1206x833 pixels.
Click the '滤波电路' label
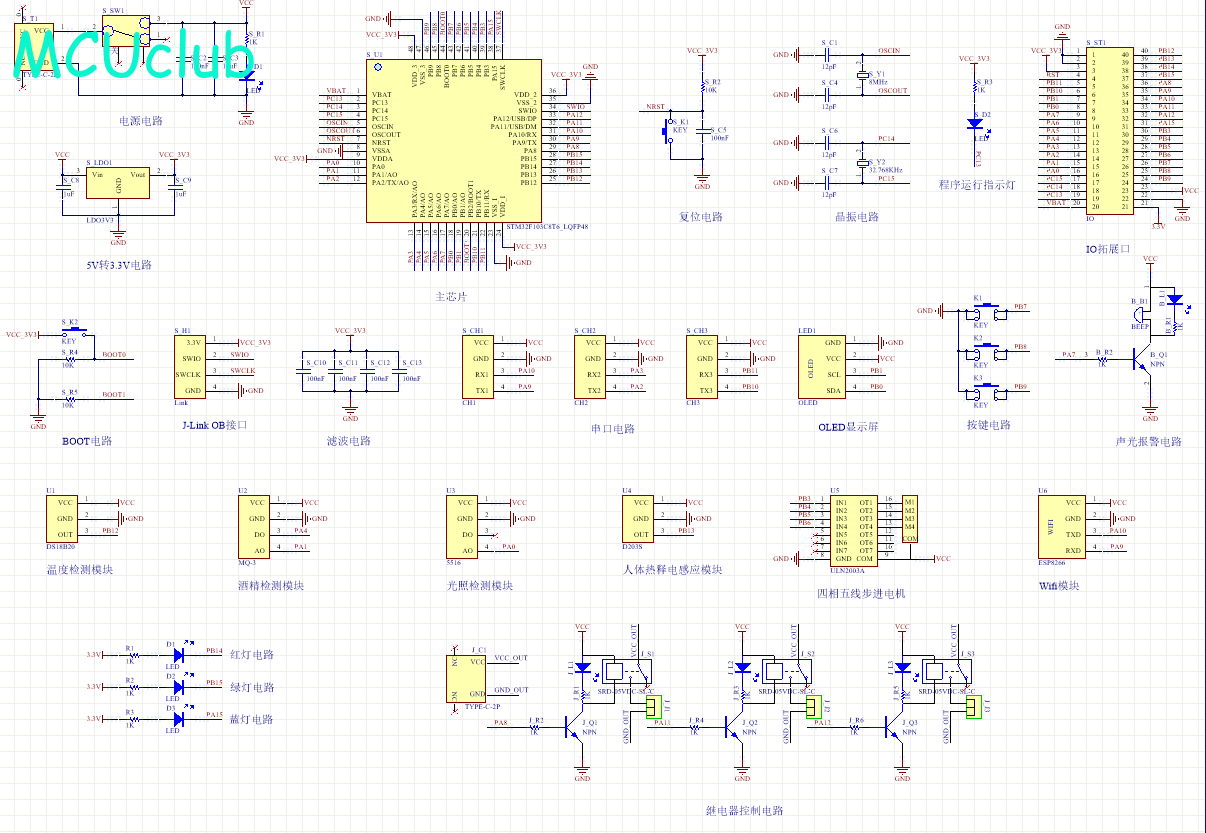[x=349, y=441]
